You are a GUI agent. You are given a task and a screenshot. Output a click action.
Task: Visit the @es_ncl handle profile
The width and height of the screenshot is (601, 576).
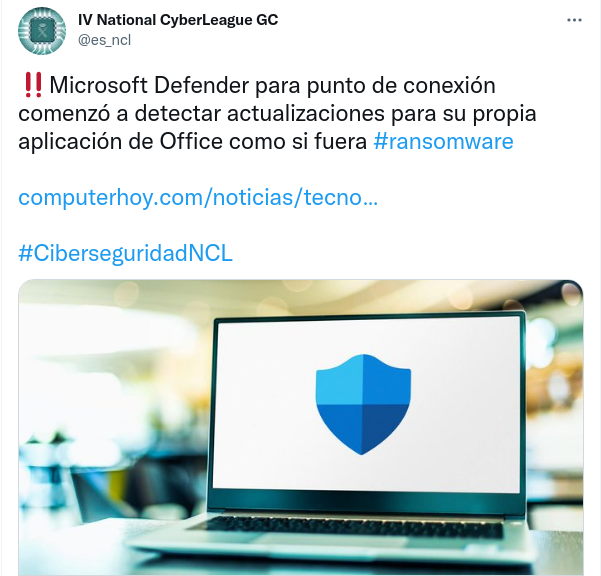point(104,40)
